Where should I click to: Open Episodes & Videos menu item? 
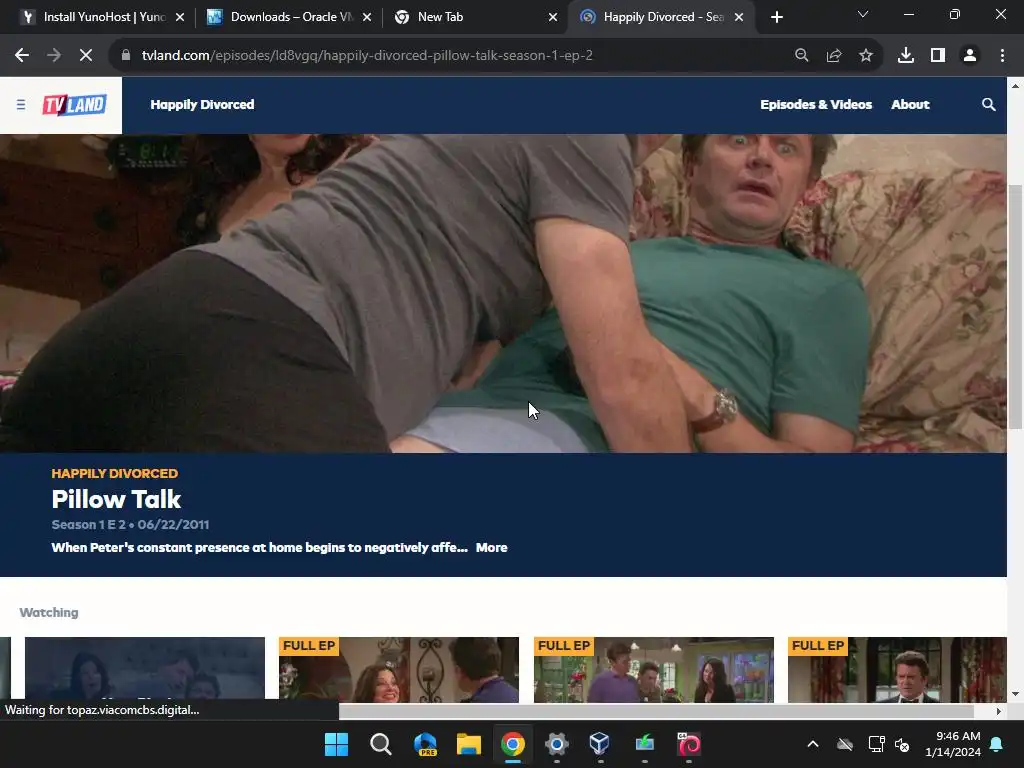click(816, 104)
